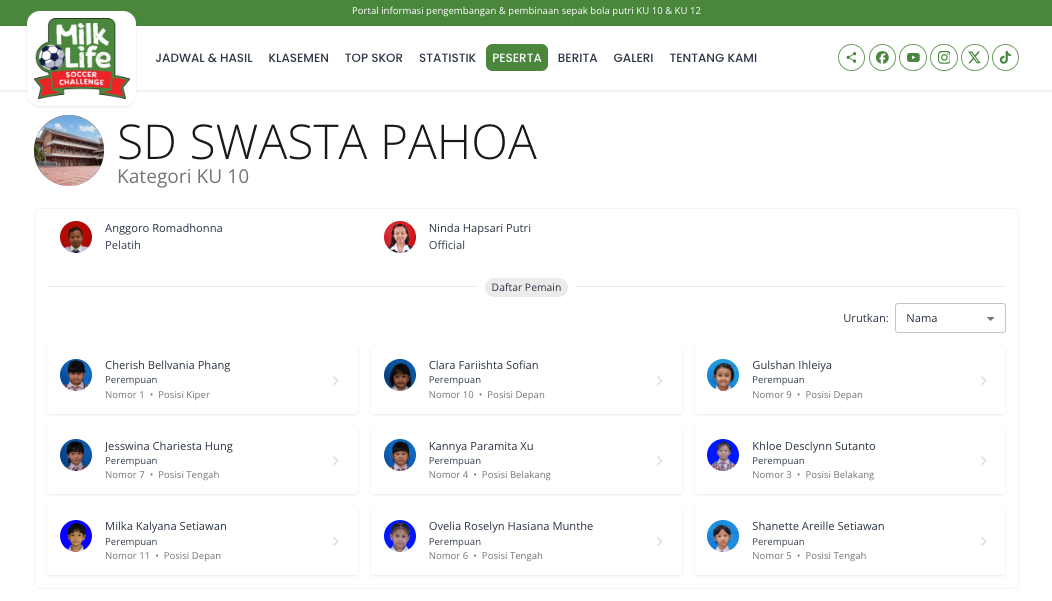Open the YouTube channel icon
Image resolution: width=1052 pixels, height=601 pixels.
(913, 58)
